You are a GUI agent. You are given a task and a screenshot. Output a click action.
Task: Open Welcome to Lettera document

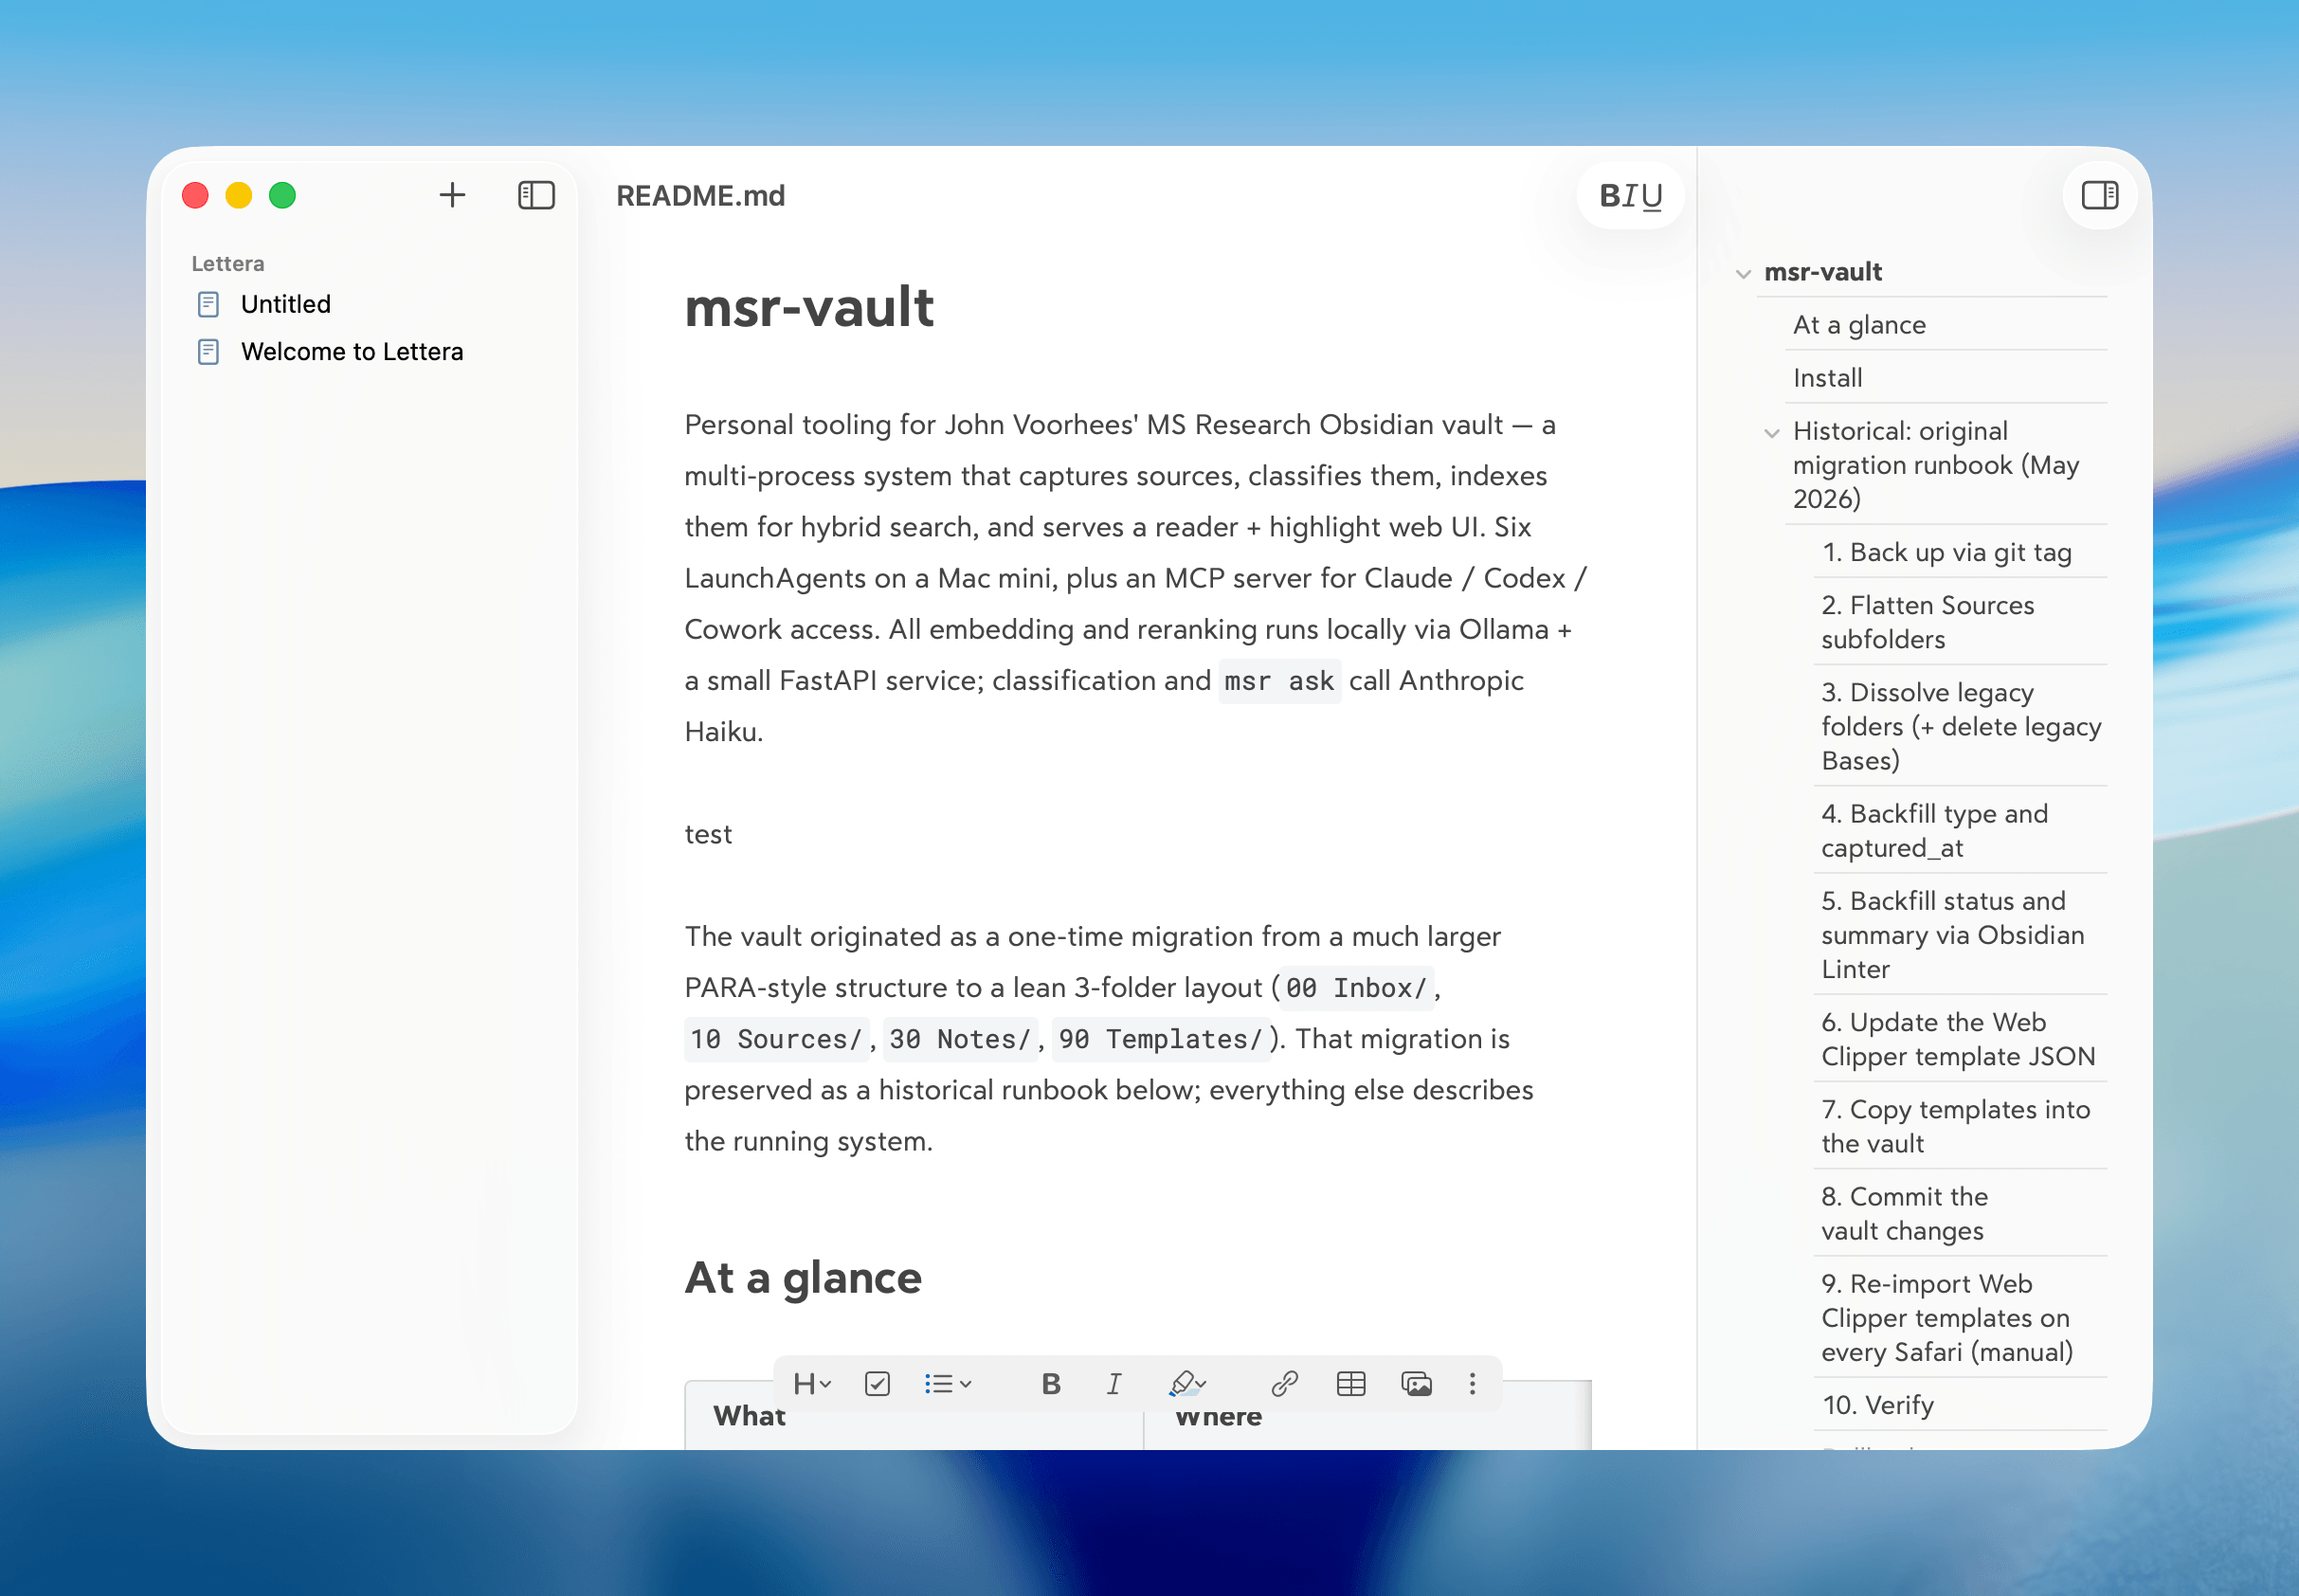tap(352, 352)
